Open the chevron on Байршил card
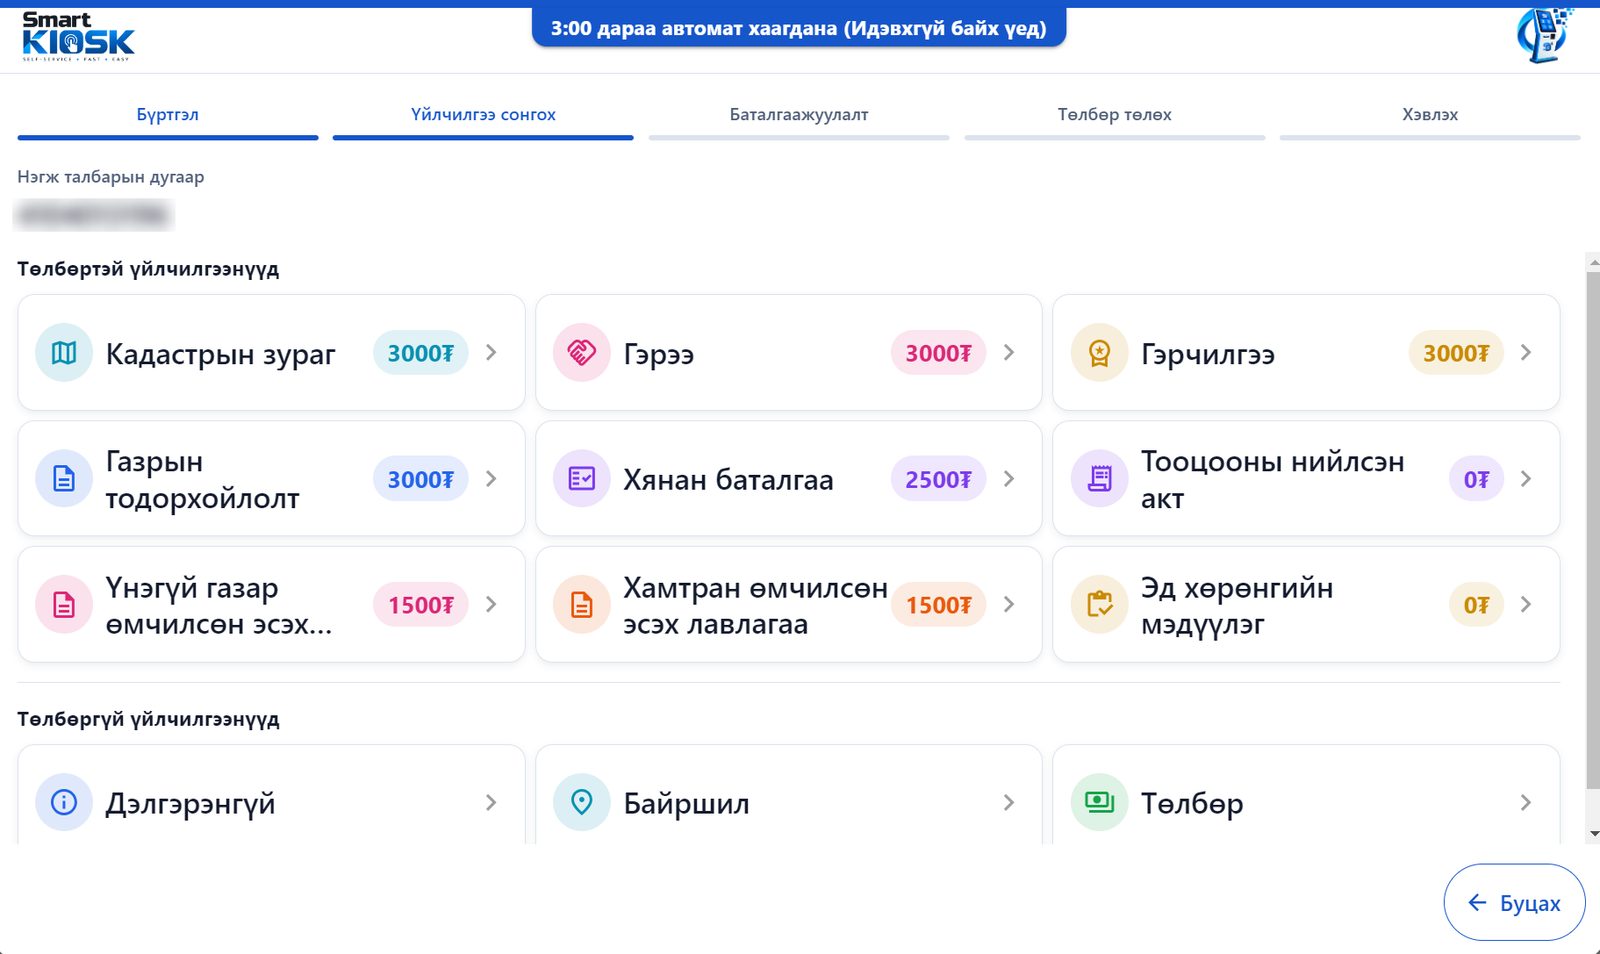 coord(1009,803)
